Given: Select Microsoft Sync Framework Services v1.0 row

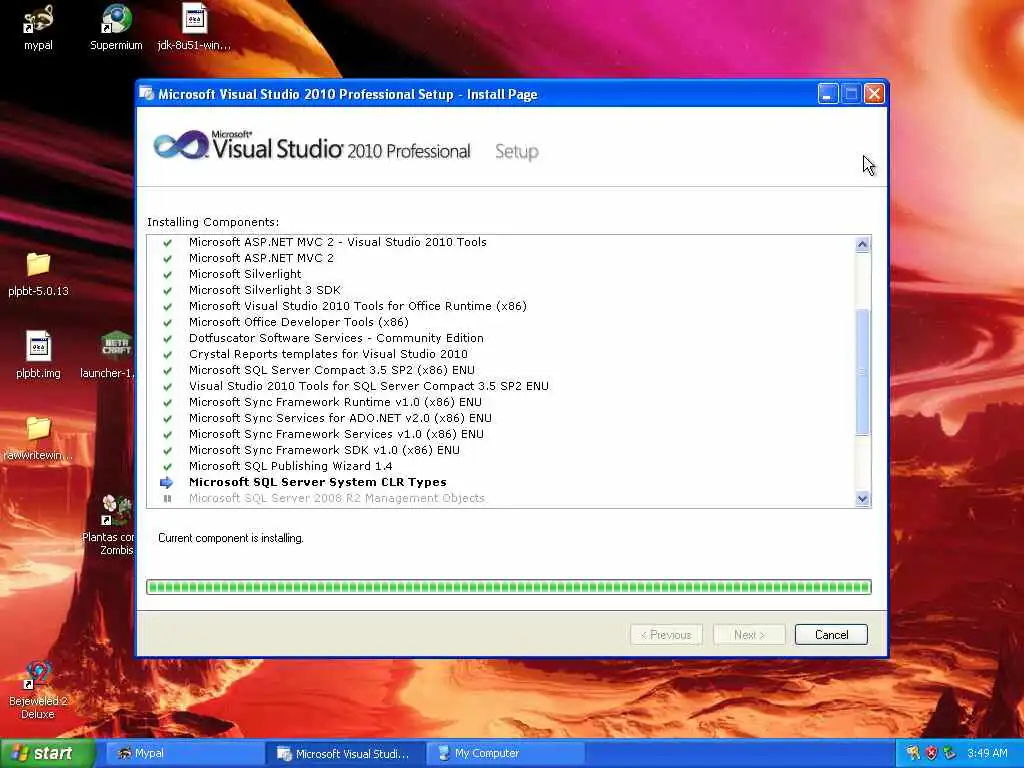Looking at the screenshot, I should (x=336, y=434).
